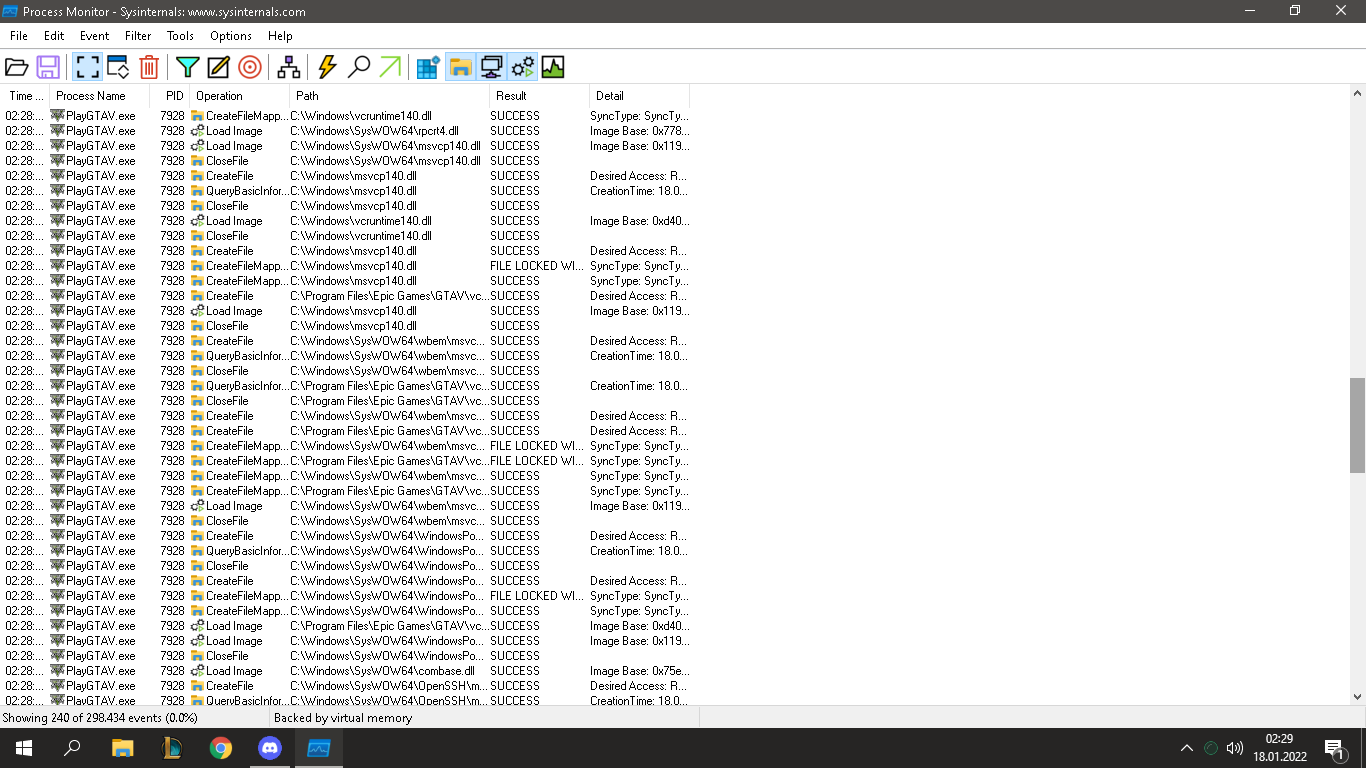Image resolution: width=1366 pixels, height=768 pixels.
Task: Click the 'Backed by virtual memory' status text
Action: [x=343, y=718]
